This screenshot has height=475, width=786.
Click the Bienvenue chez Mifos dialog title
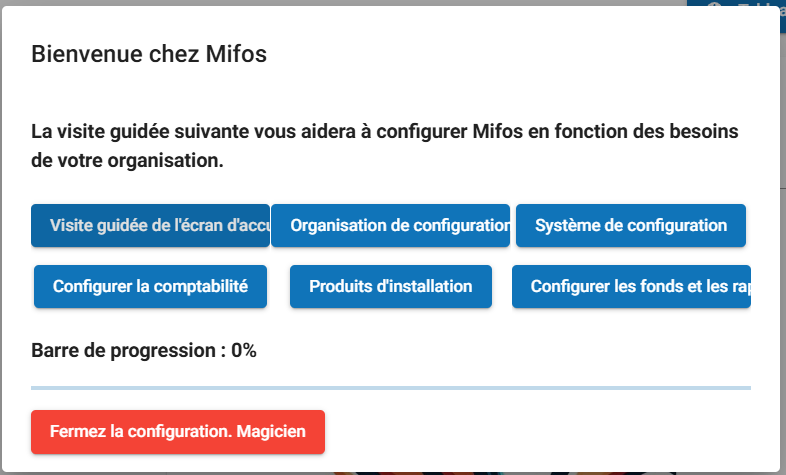coord(149,54)
